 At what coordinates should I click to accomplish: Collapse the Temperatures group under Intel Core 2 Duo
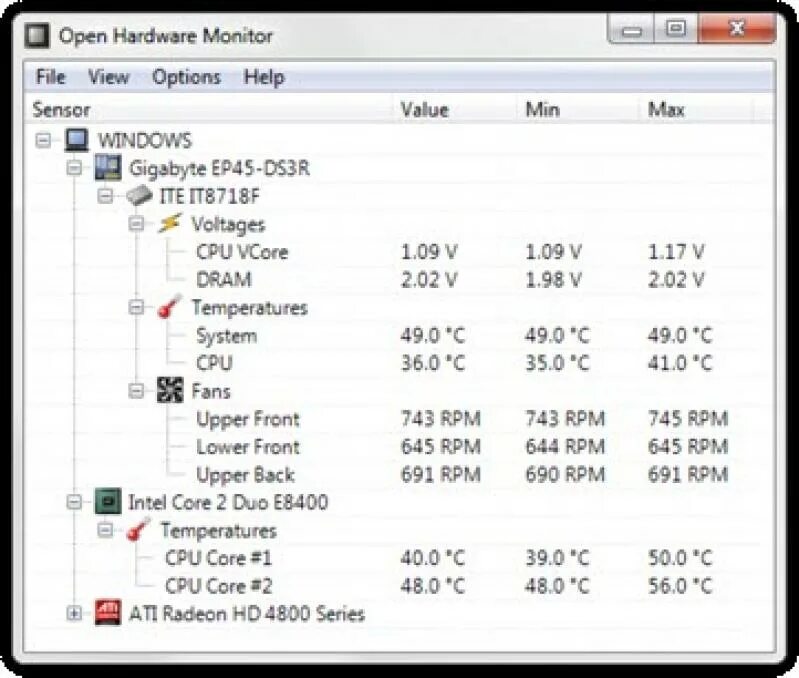105,530
